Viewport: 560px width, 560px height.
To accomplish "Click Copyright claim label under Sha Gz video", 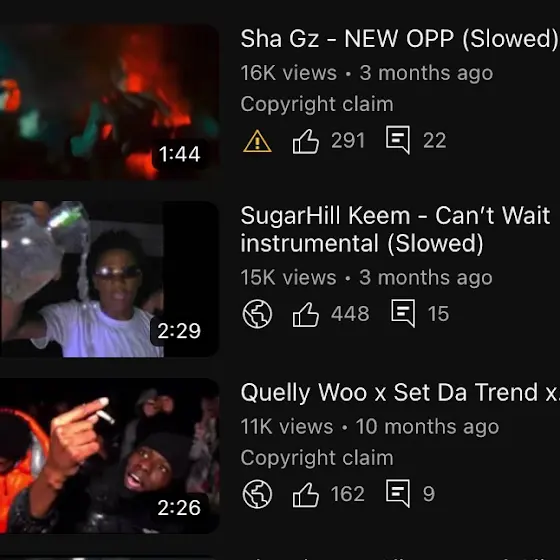I will [317, 104].
